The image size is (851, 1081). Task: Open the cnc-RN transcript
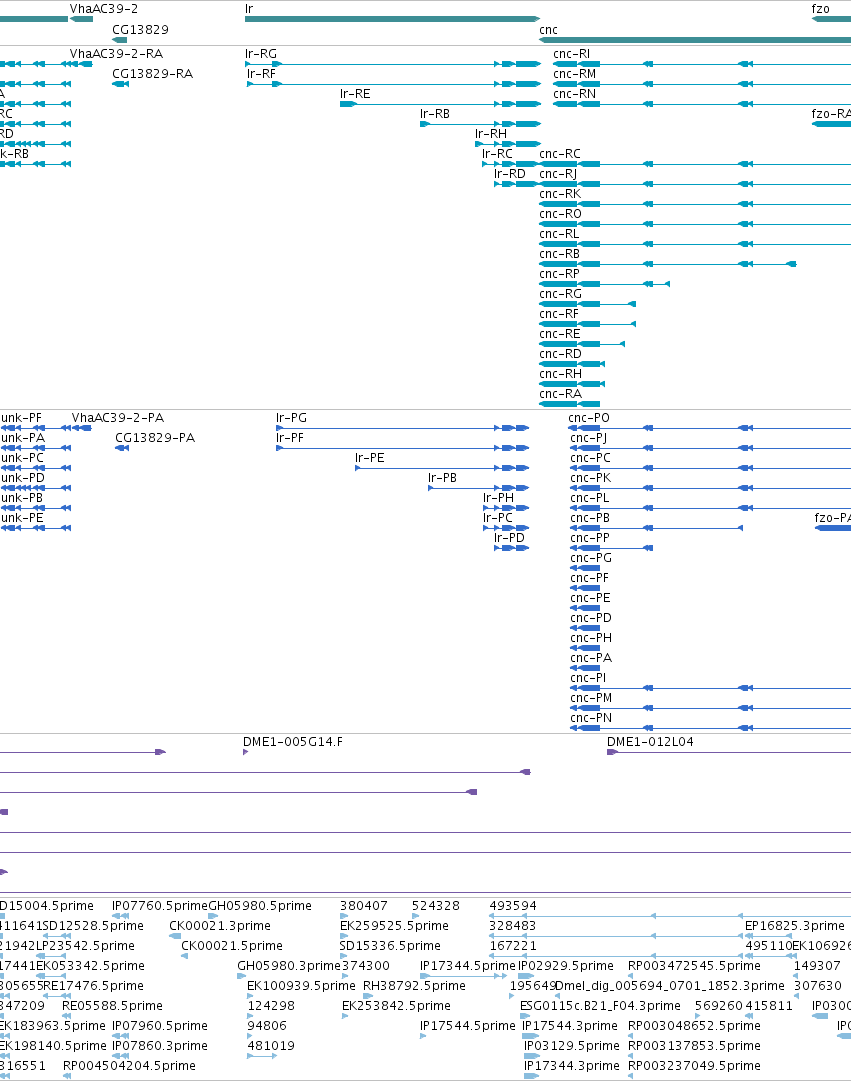click(x=574, y=94)
